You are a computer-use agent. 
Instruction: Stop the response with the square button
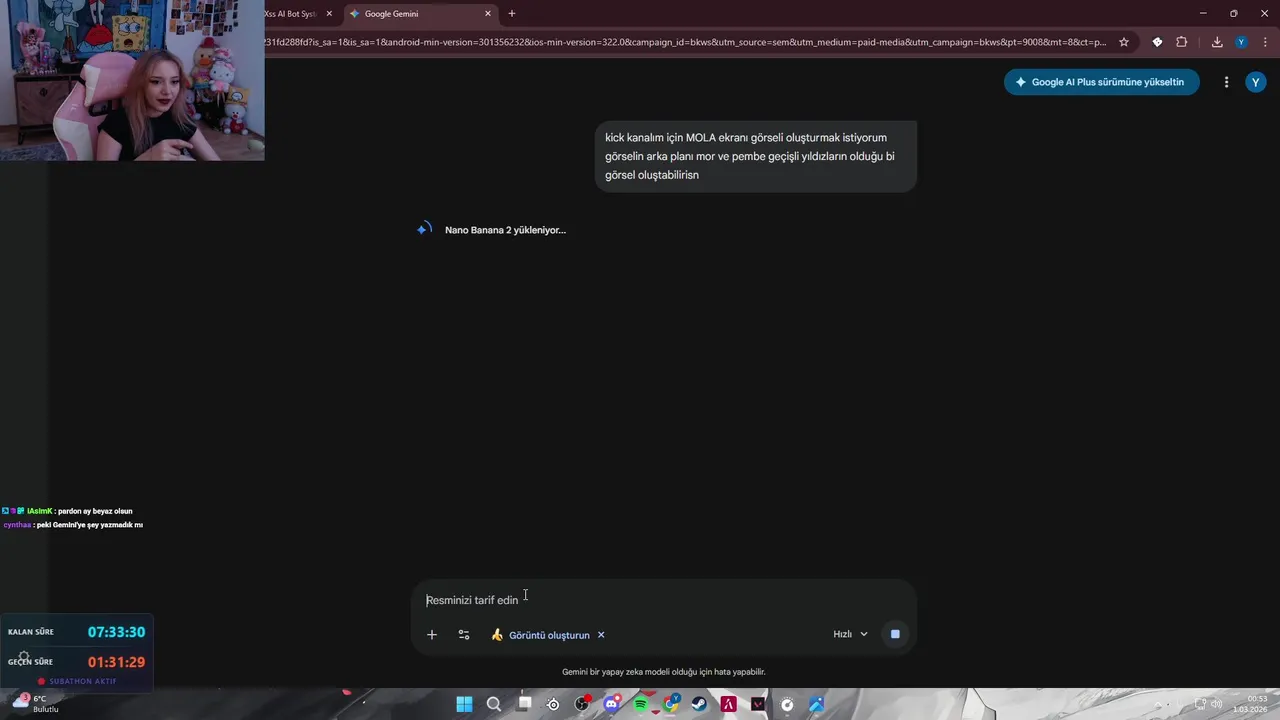pos(895,634)
